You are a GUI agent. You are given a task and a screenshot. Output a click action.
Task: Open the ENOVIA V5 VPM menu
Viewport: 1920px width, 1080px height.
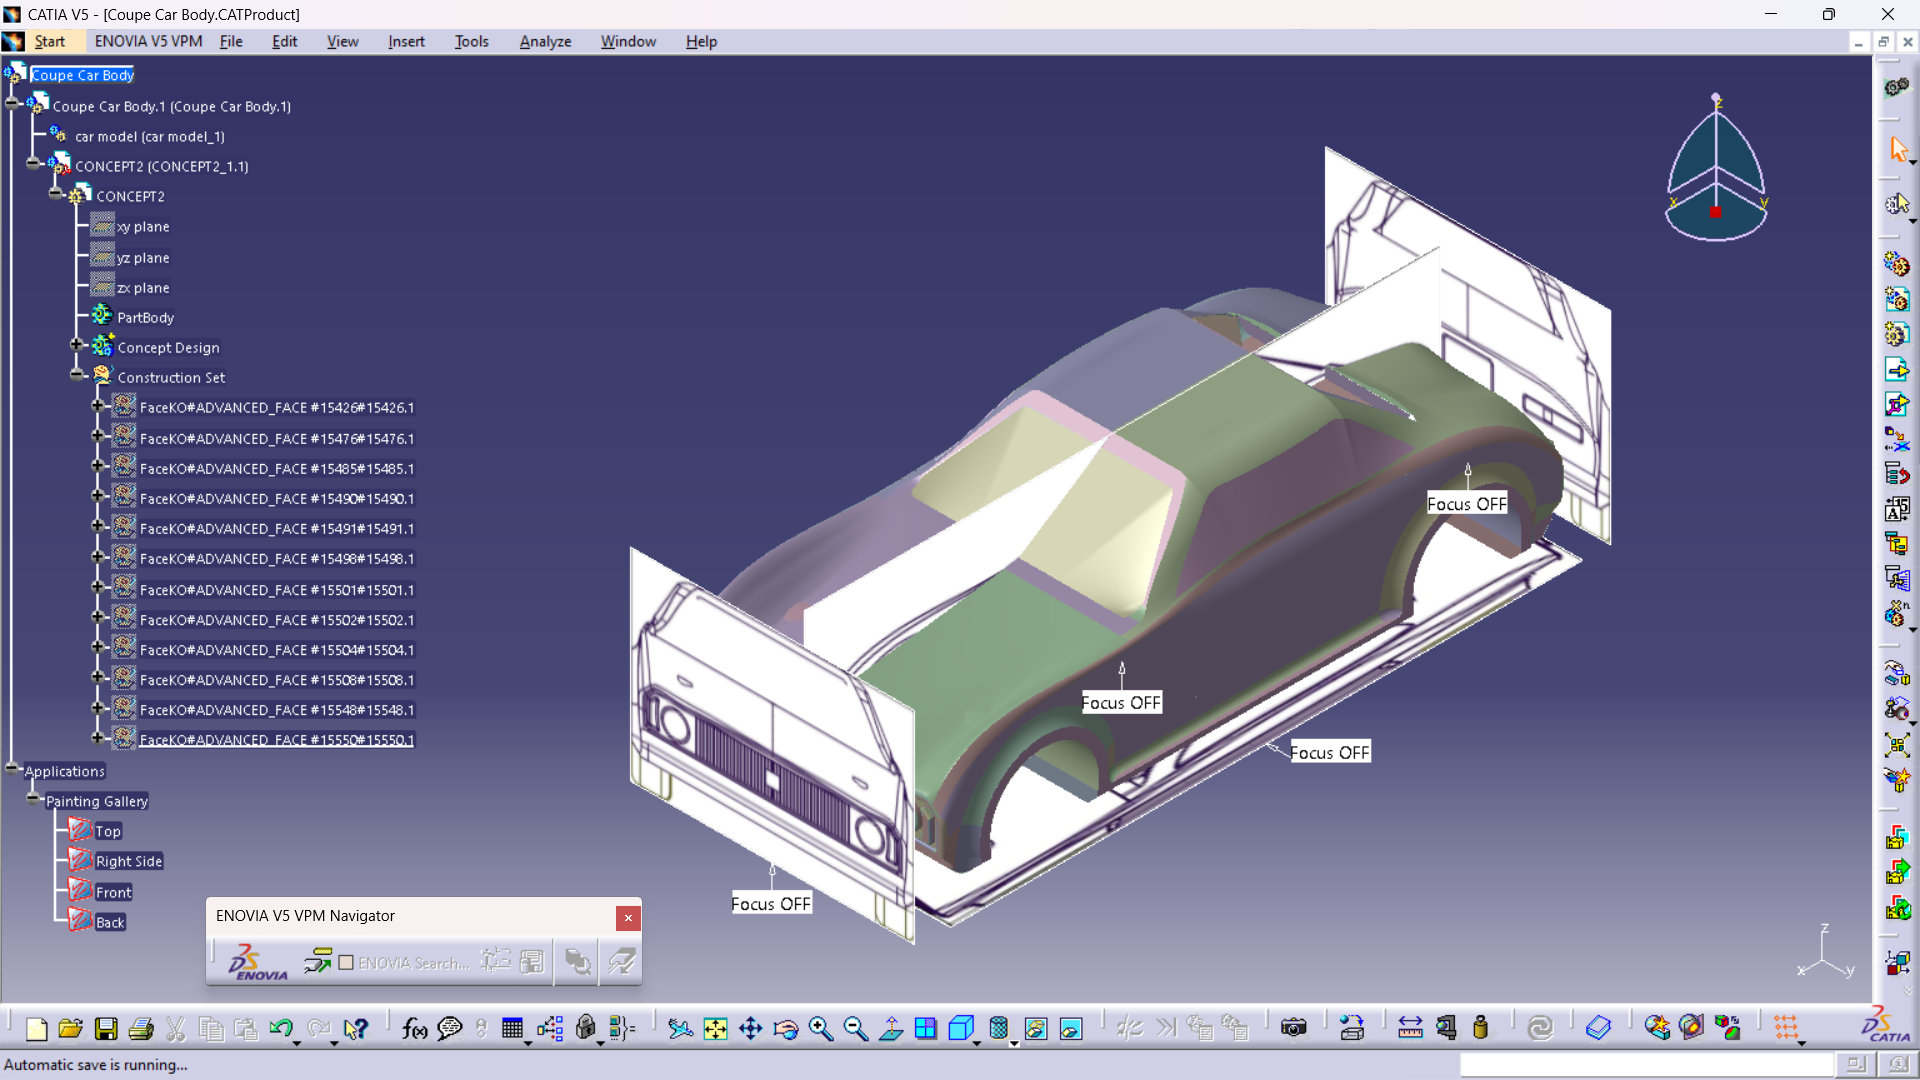click(148, 41)
